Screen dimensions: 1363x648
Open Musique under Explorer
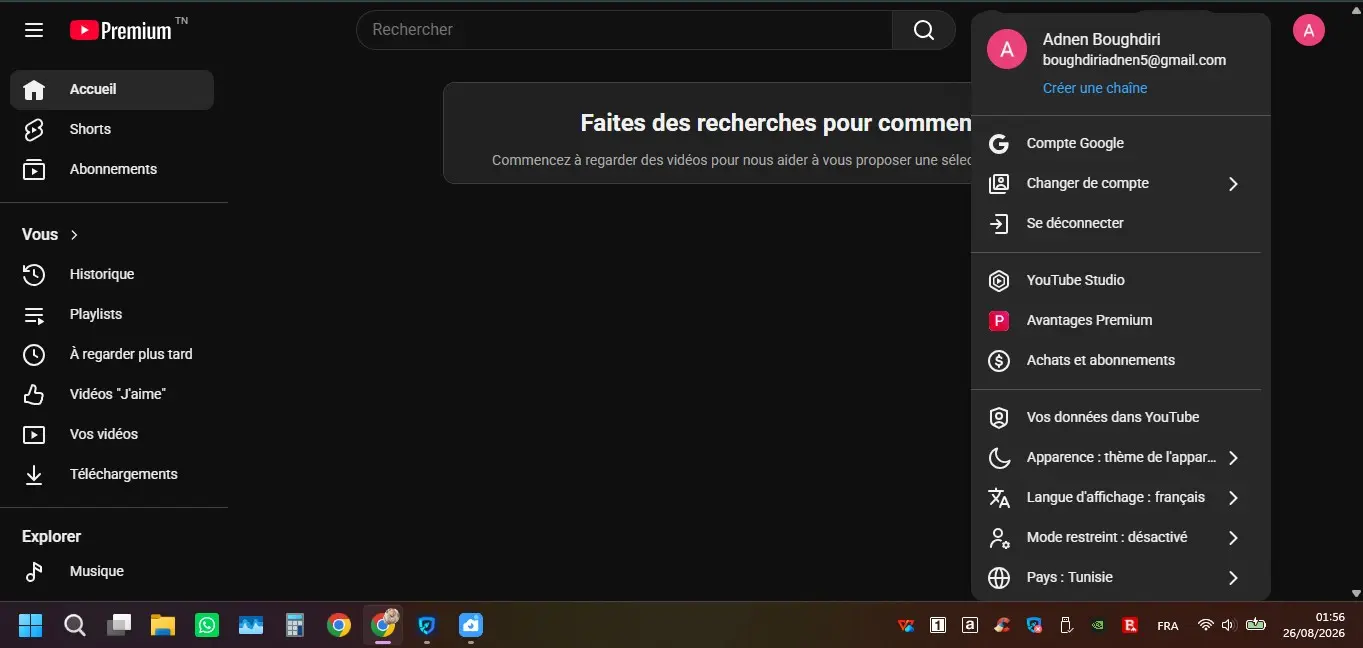pos(112,571)
